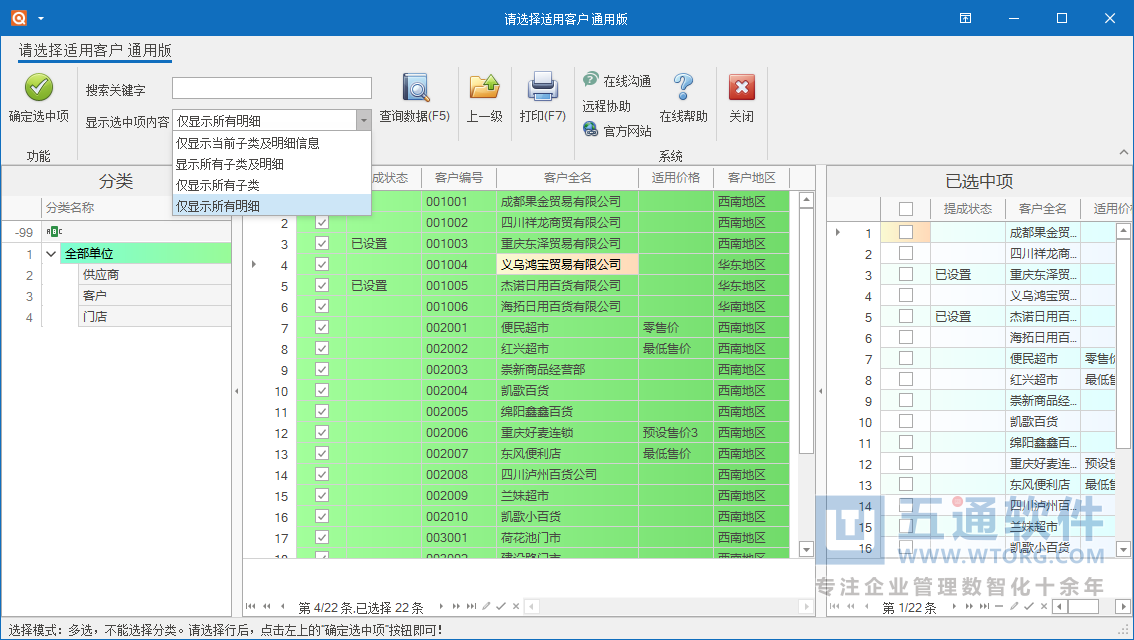Click the 远程协助 link
The height and width of the screenshot is (640, 1134).
point(607,106)
